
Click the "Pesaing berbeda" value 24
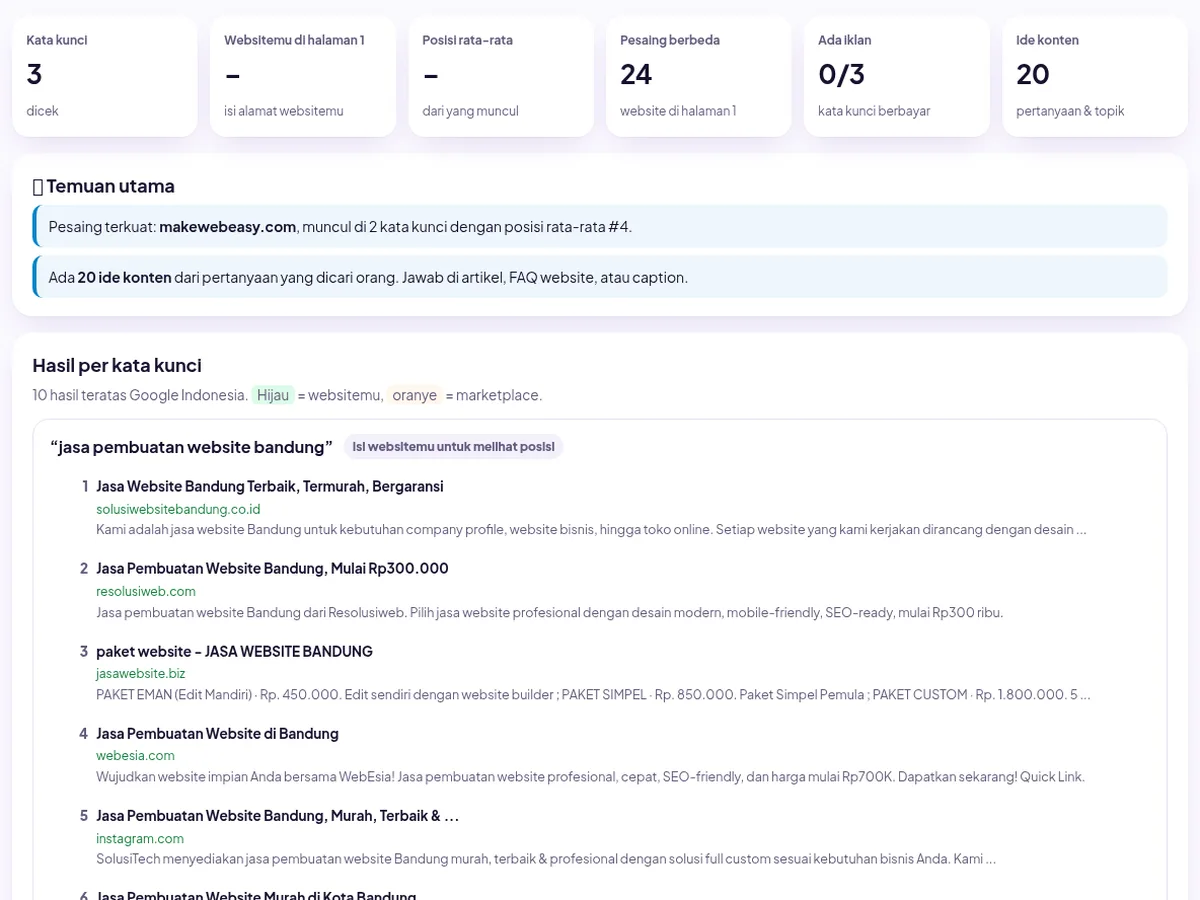pos(636,74)
